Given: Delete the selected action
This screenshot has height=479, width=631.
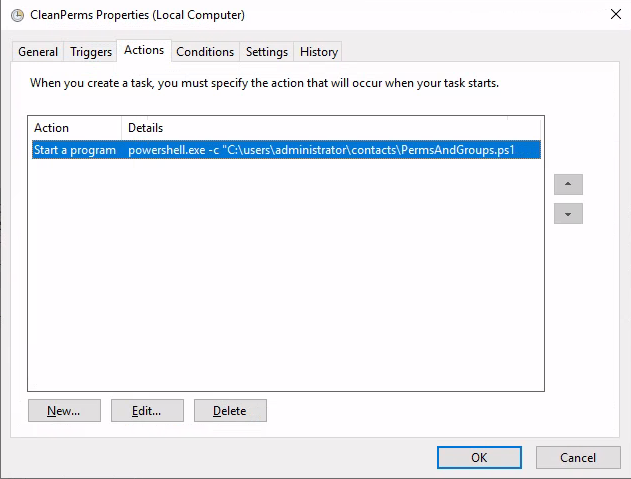Looking at the screenshot, I should pyautogui.click(x=230, y=411).
